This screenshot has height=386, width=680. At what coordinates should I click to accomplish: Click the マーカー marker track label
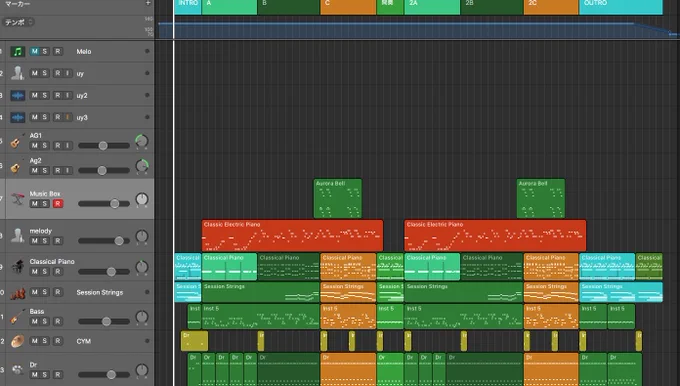(x=18, y=4)
